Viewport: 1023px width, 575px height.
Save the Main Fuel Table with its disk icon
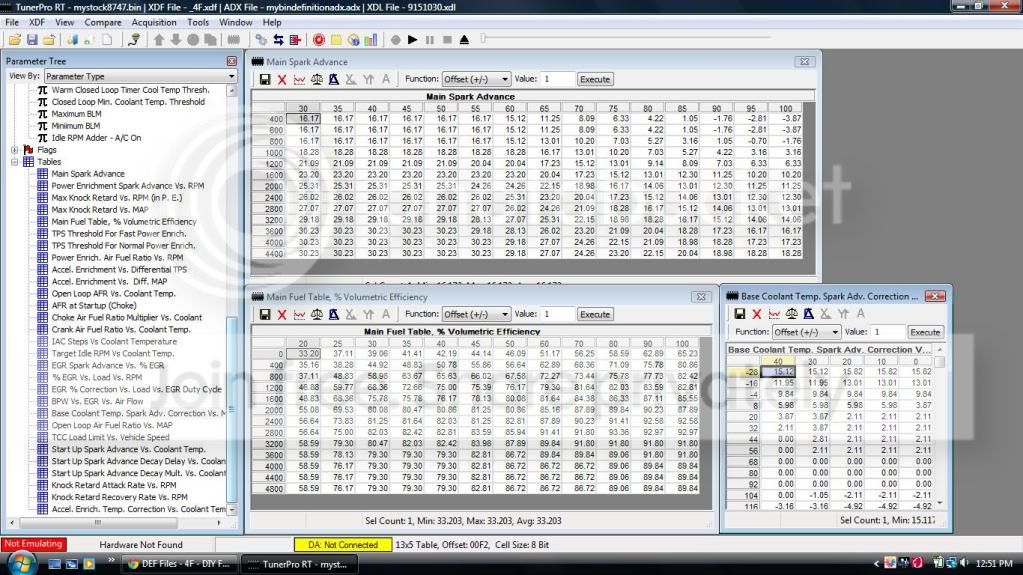pos(265,314)
